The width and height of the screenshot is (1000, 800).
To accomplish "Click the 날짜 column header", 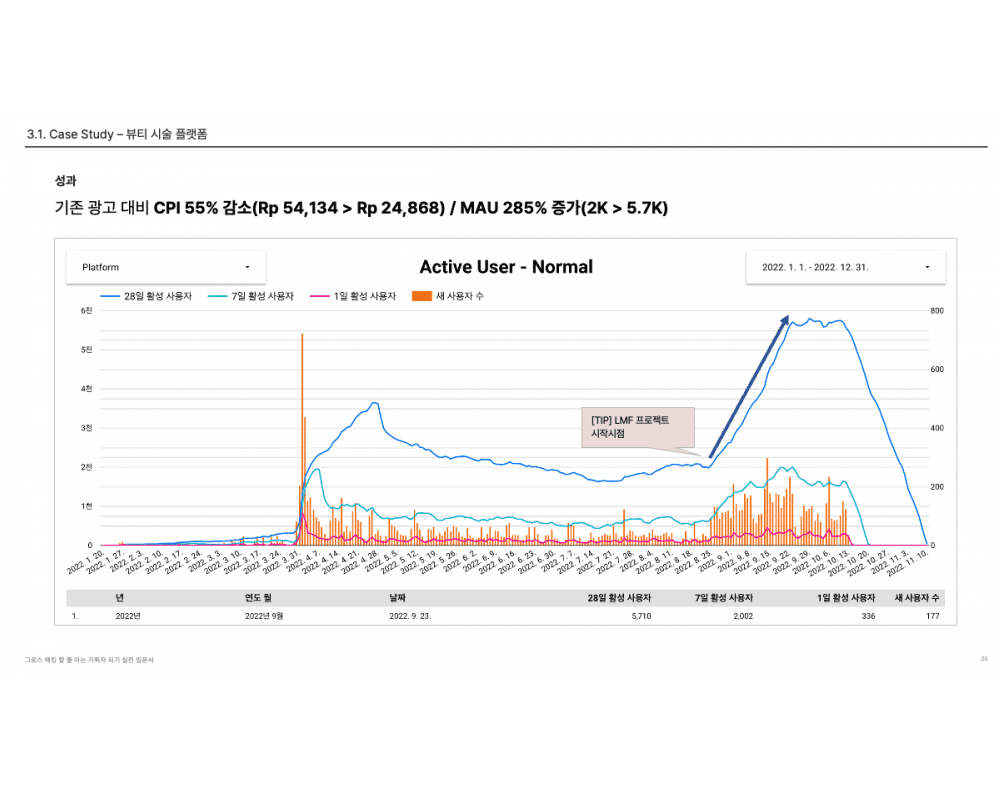I will (398, 598).
